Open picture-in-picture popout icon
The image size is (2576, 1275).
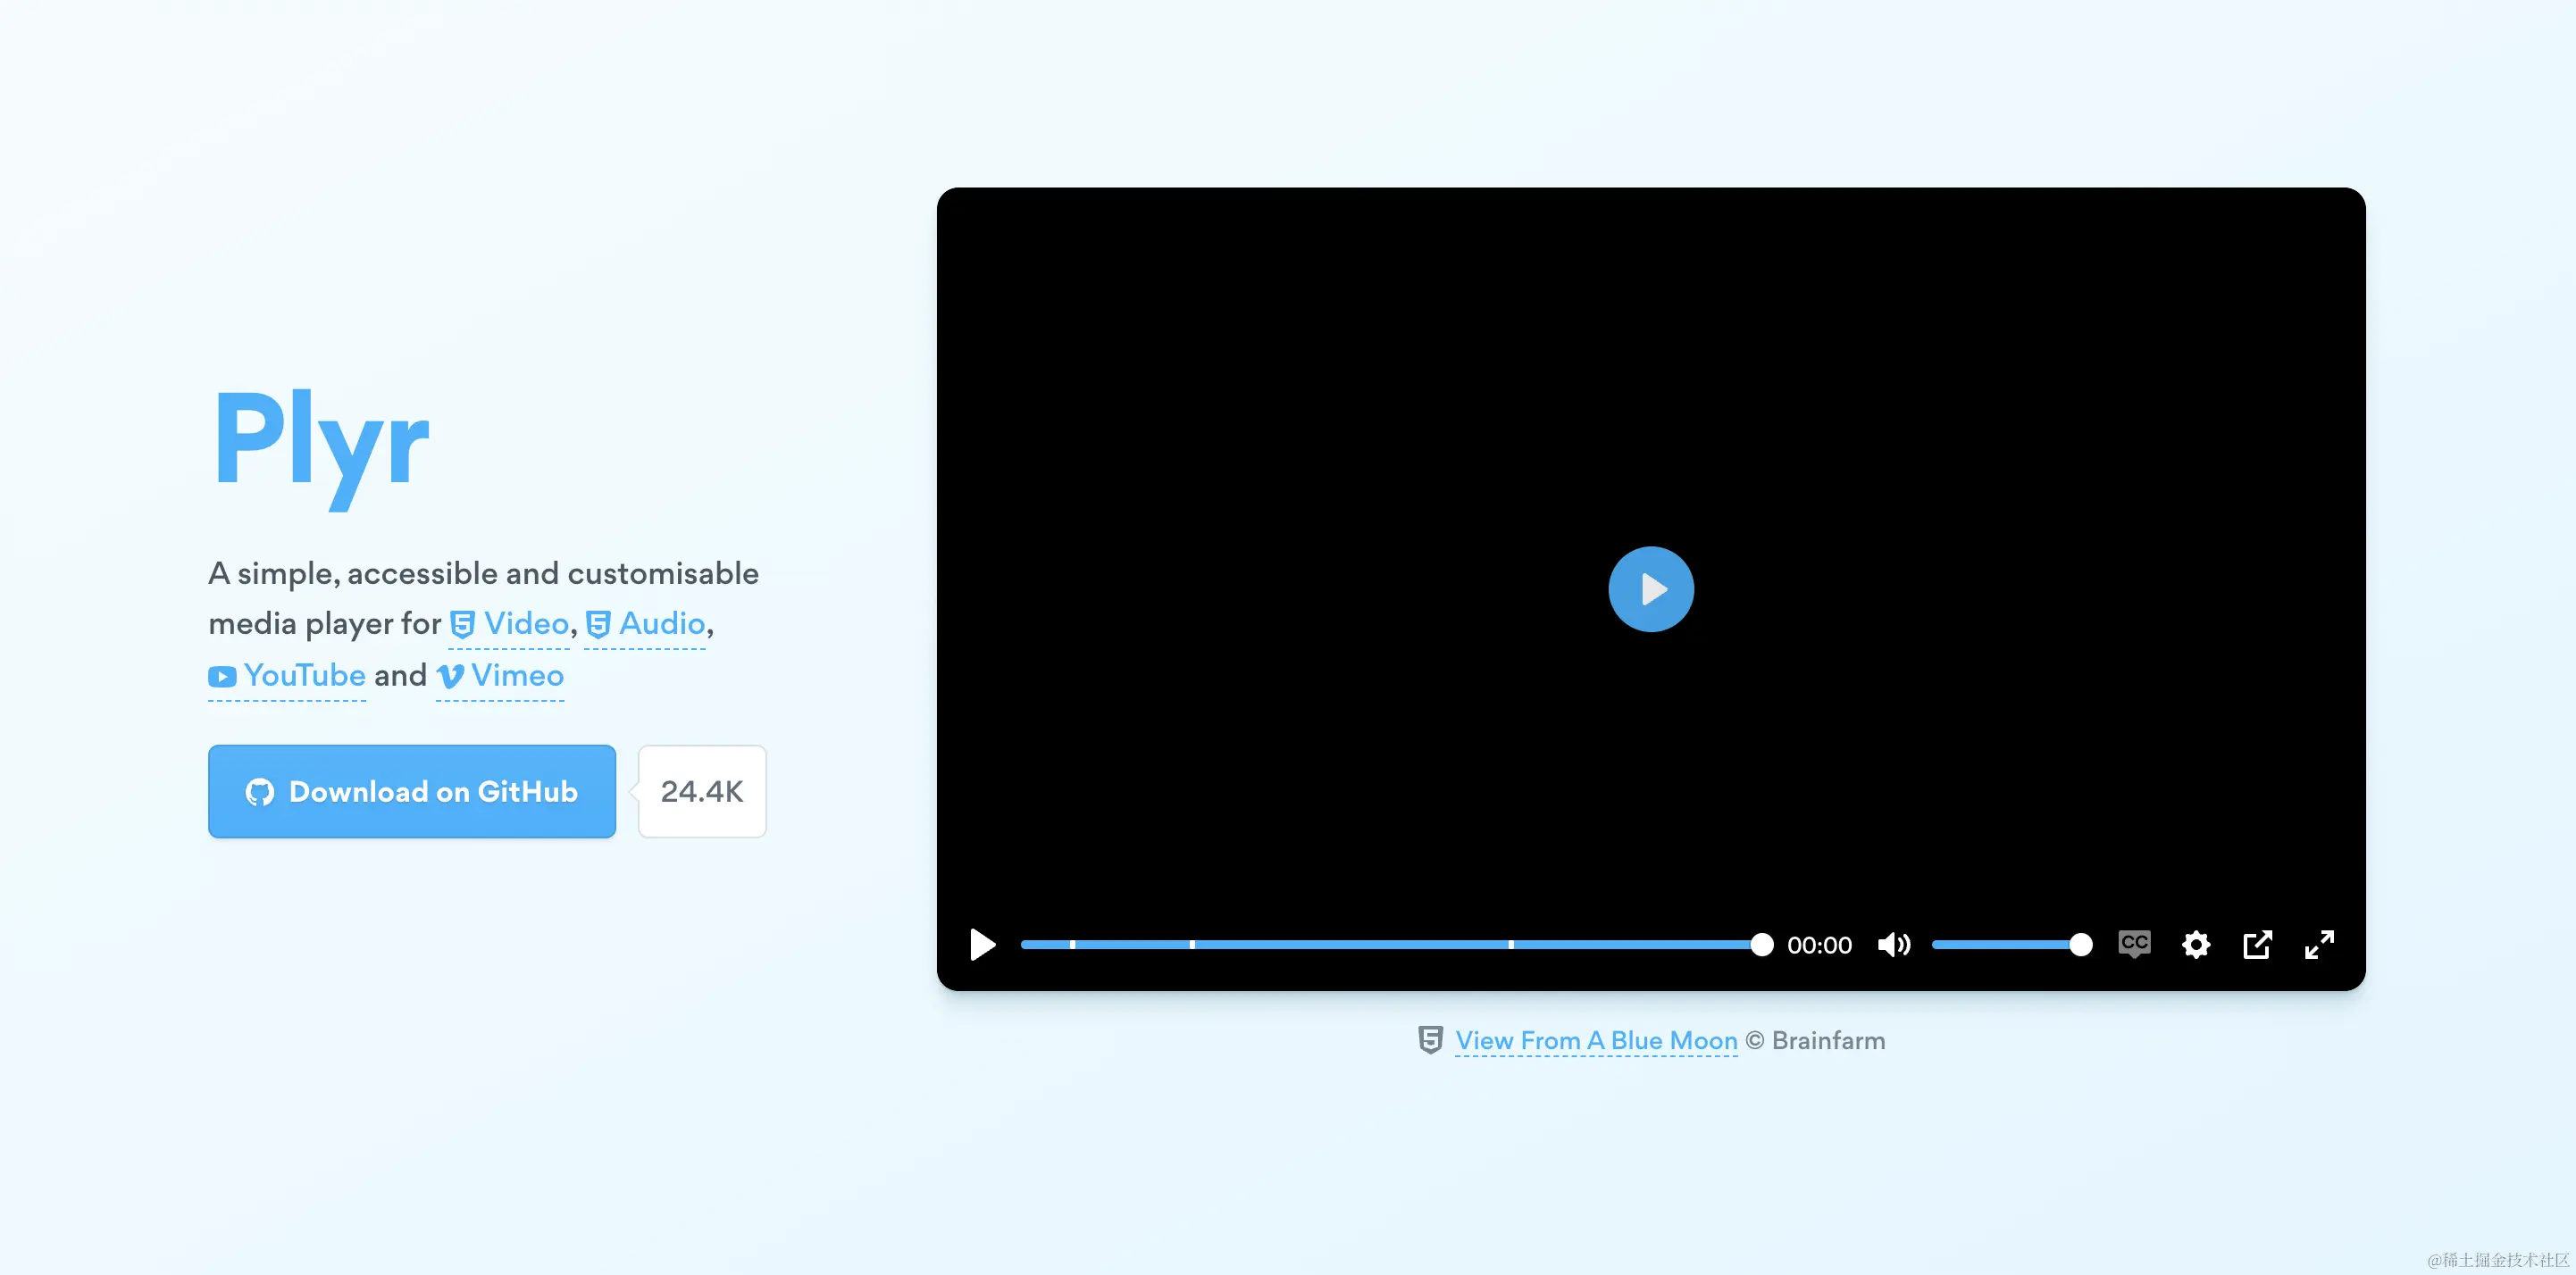pos(2257,945)
